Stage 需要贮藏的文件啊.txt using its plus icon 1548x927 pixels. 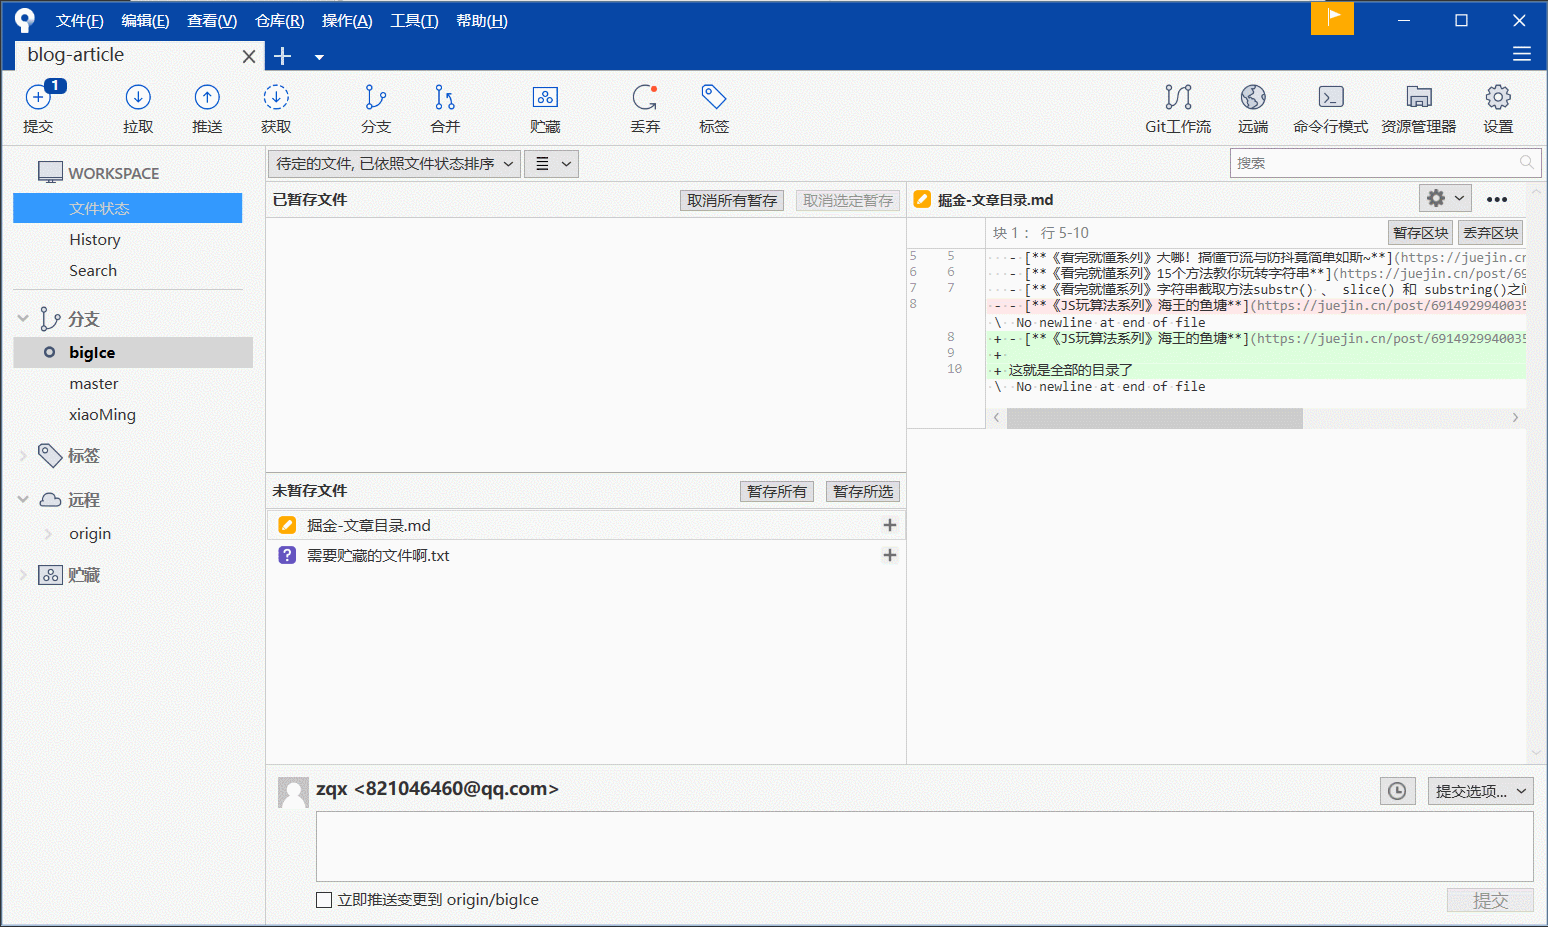point(890,555)
